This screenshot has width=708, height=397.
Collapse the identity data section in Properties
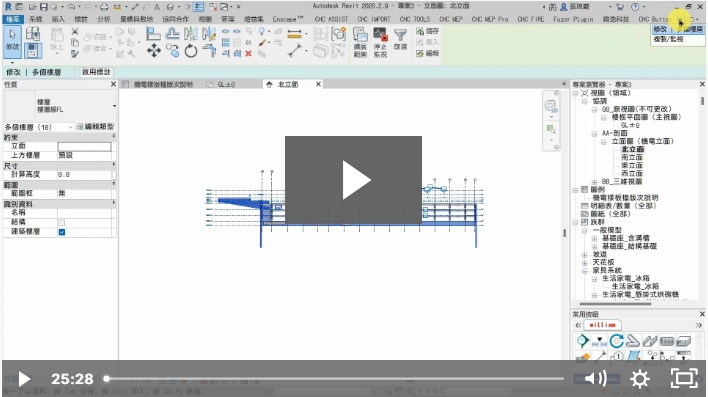113,203
